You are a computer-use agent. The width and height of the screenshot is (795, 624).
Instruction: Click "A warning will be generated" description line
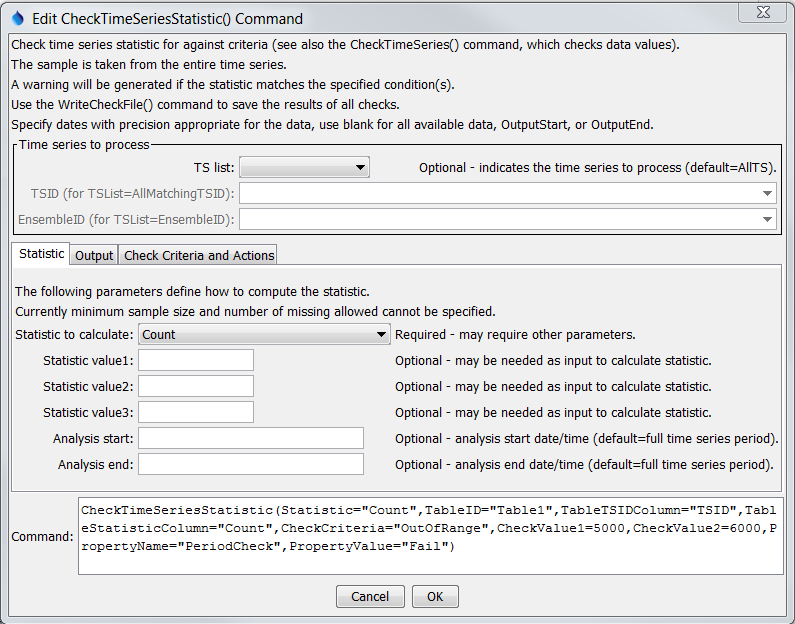(x=233, y=84)
